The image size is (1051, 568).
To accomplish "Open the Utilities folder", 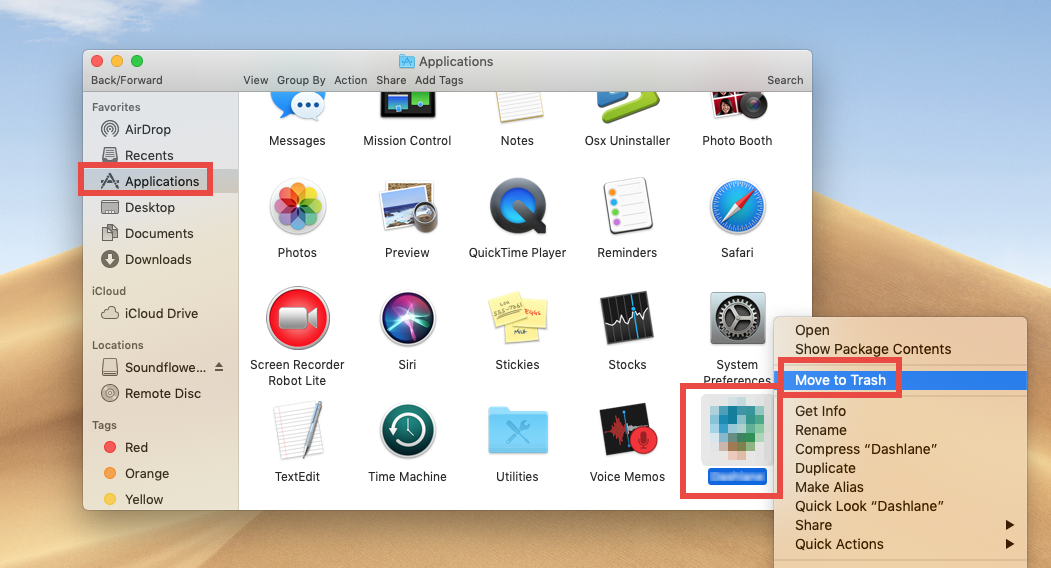I will point(517,432).
